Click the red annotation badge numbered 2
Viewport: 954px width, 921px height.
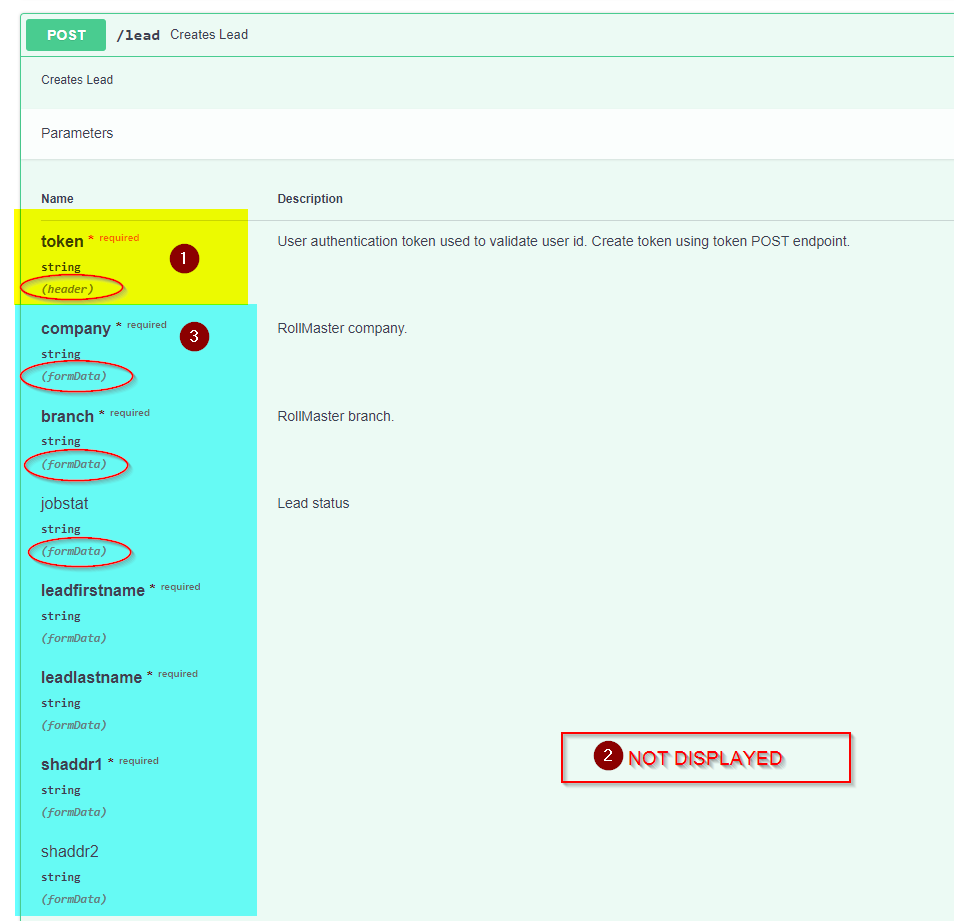pos(607,757)
